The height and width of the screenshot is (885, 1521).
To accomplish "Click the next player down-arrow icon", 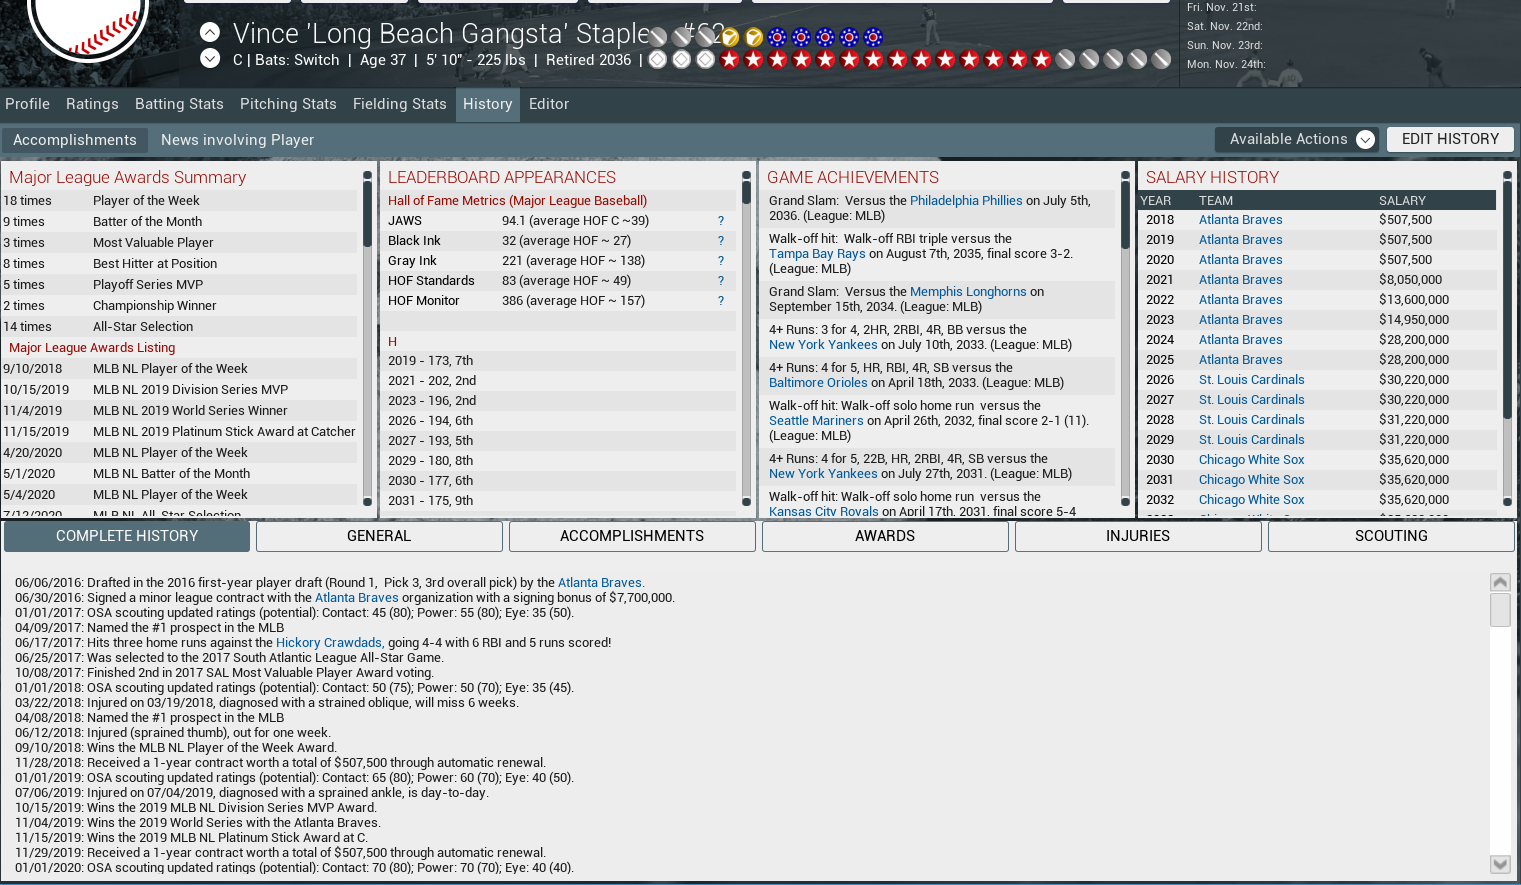I will coord(210,58).
